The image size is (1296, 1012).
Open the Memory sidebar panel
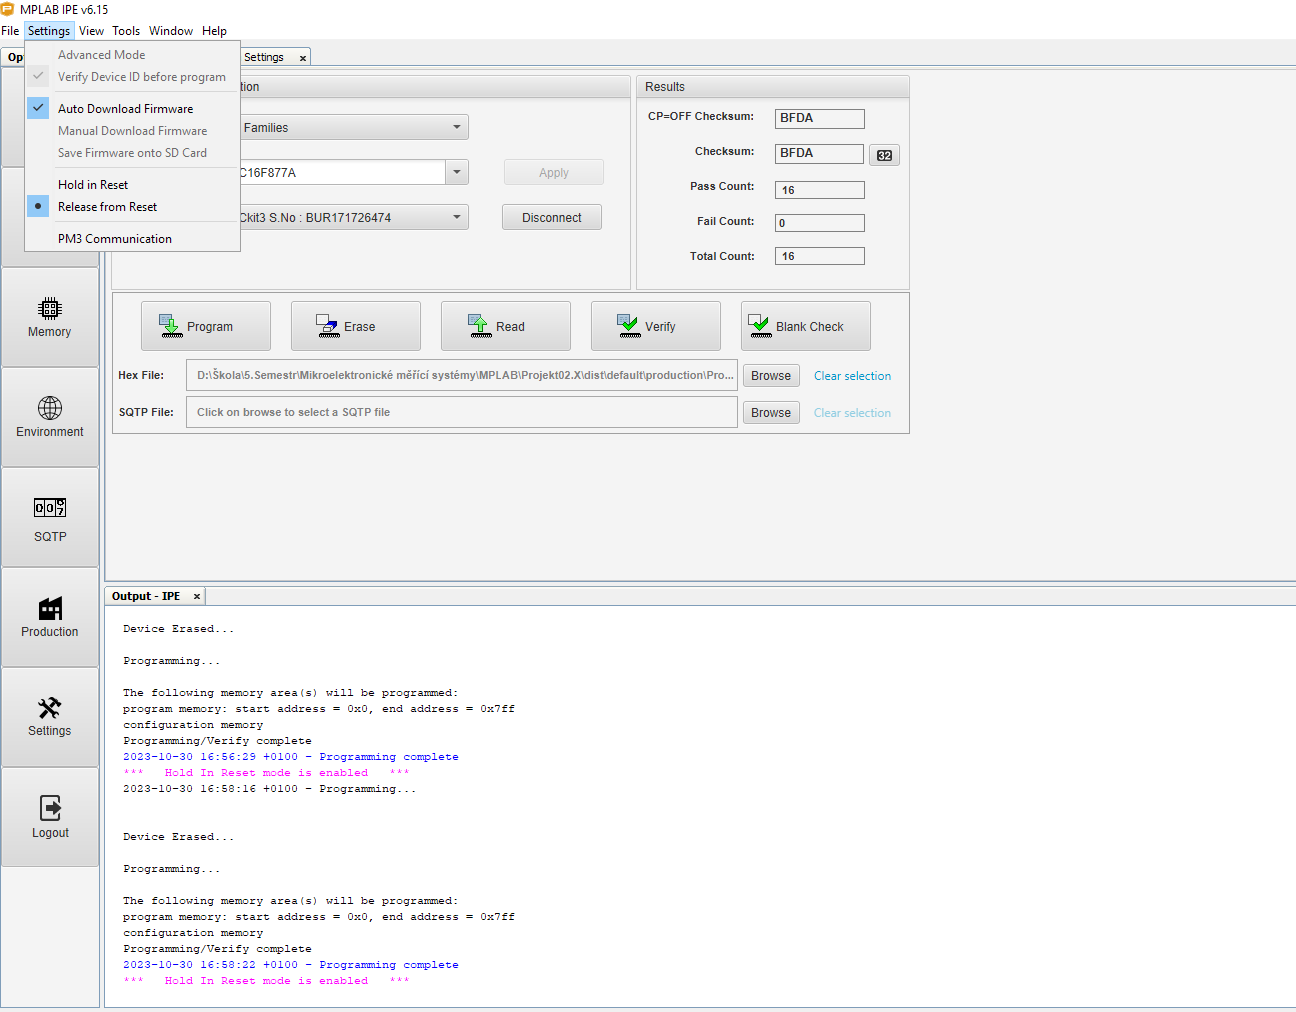(x=50, y=317)
